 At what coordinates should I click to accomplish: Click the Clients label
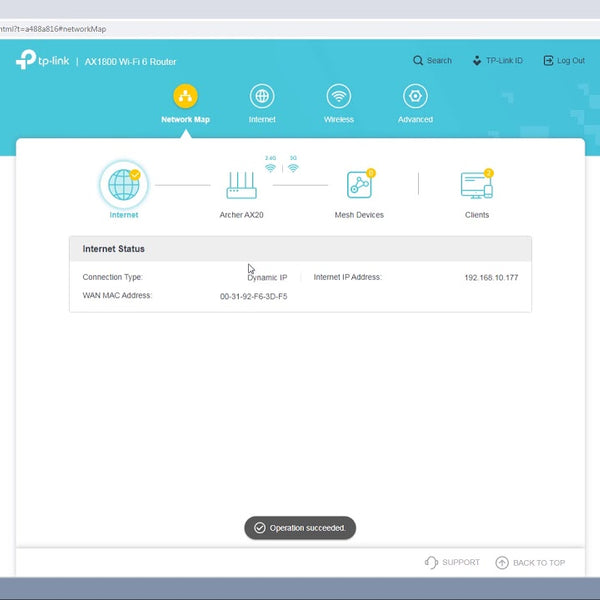tap(477, 215)
